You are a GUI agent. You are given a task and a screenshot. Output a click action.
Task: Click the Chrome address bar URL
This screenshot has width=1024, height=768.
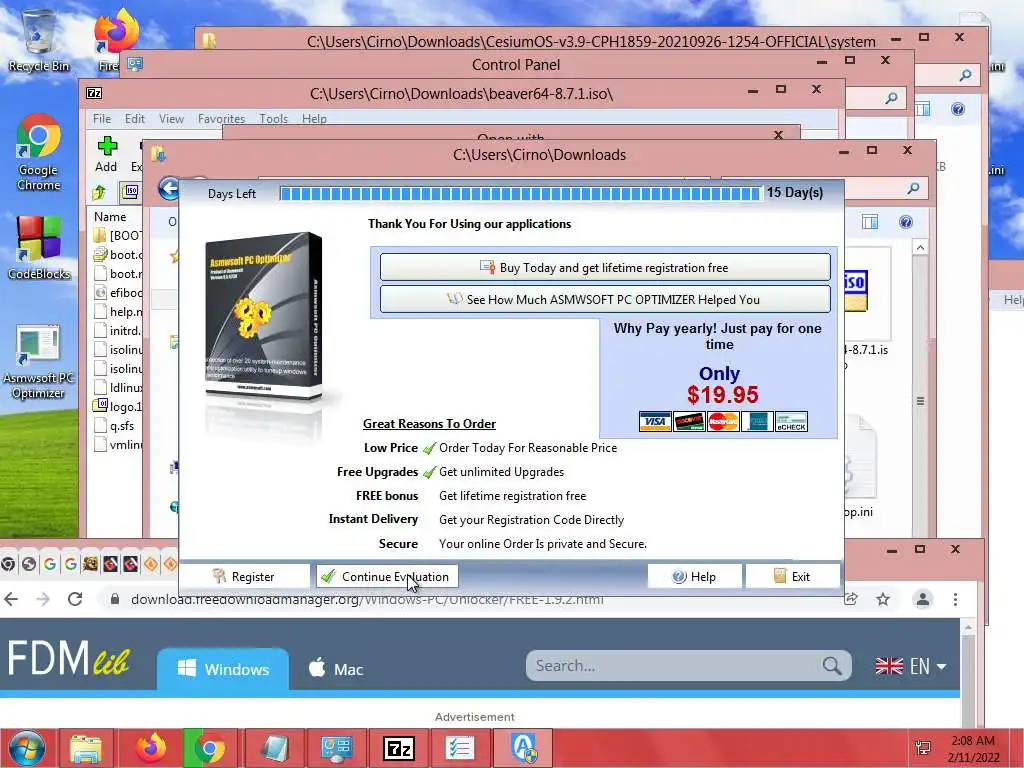click(367, 599)
